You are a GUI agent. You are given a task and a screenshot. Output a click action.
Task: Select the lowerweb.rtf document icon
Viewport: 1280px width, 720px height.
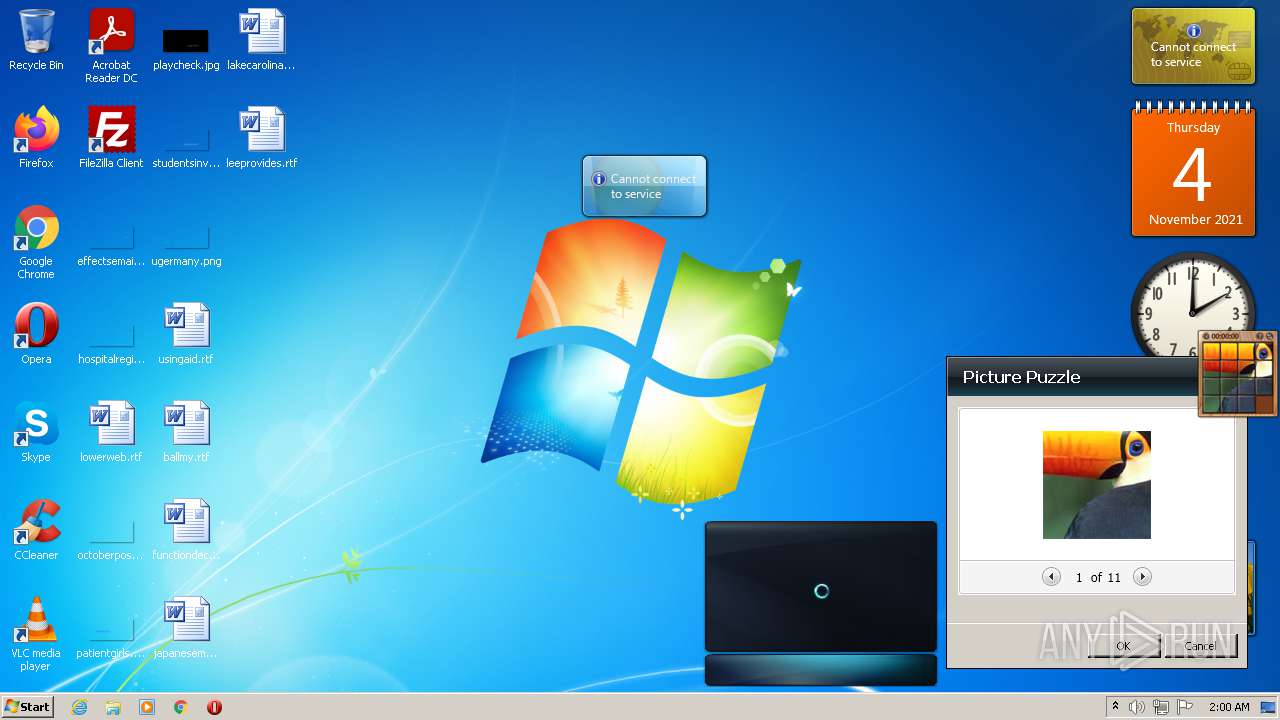pyautogui.click(x=111, y=432)
